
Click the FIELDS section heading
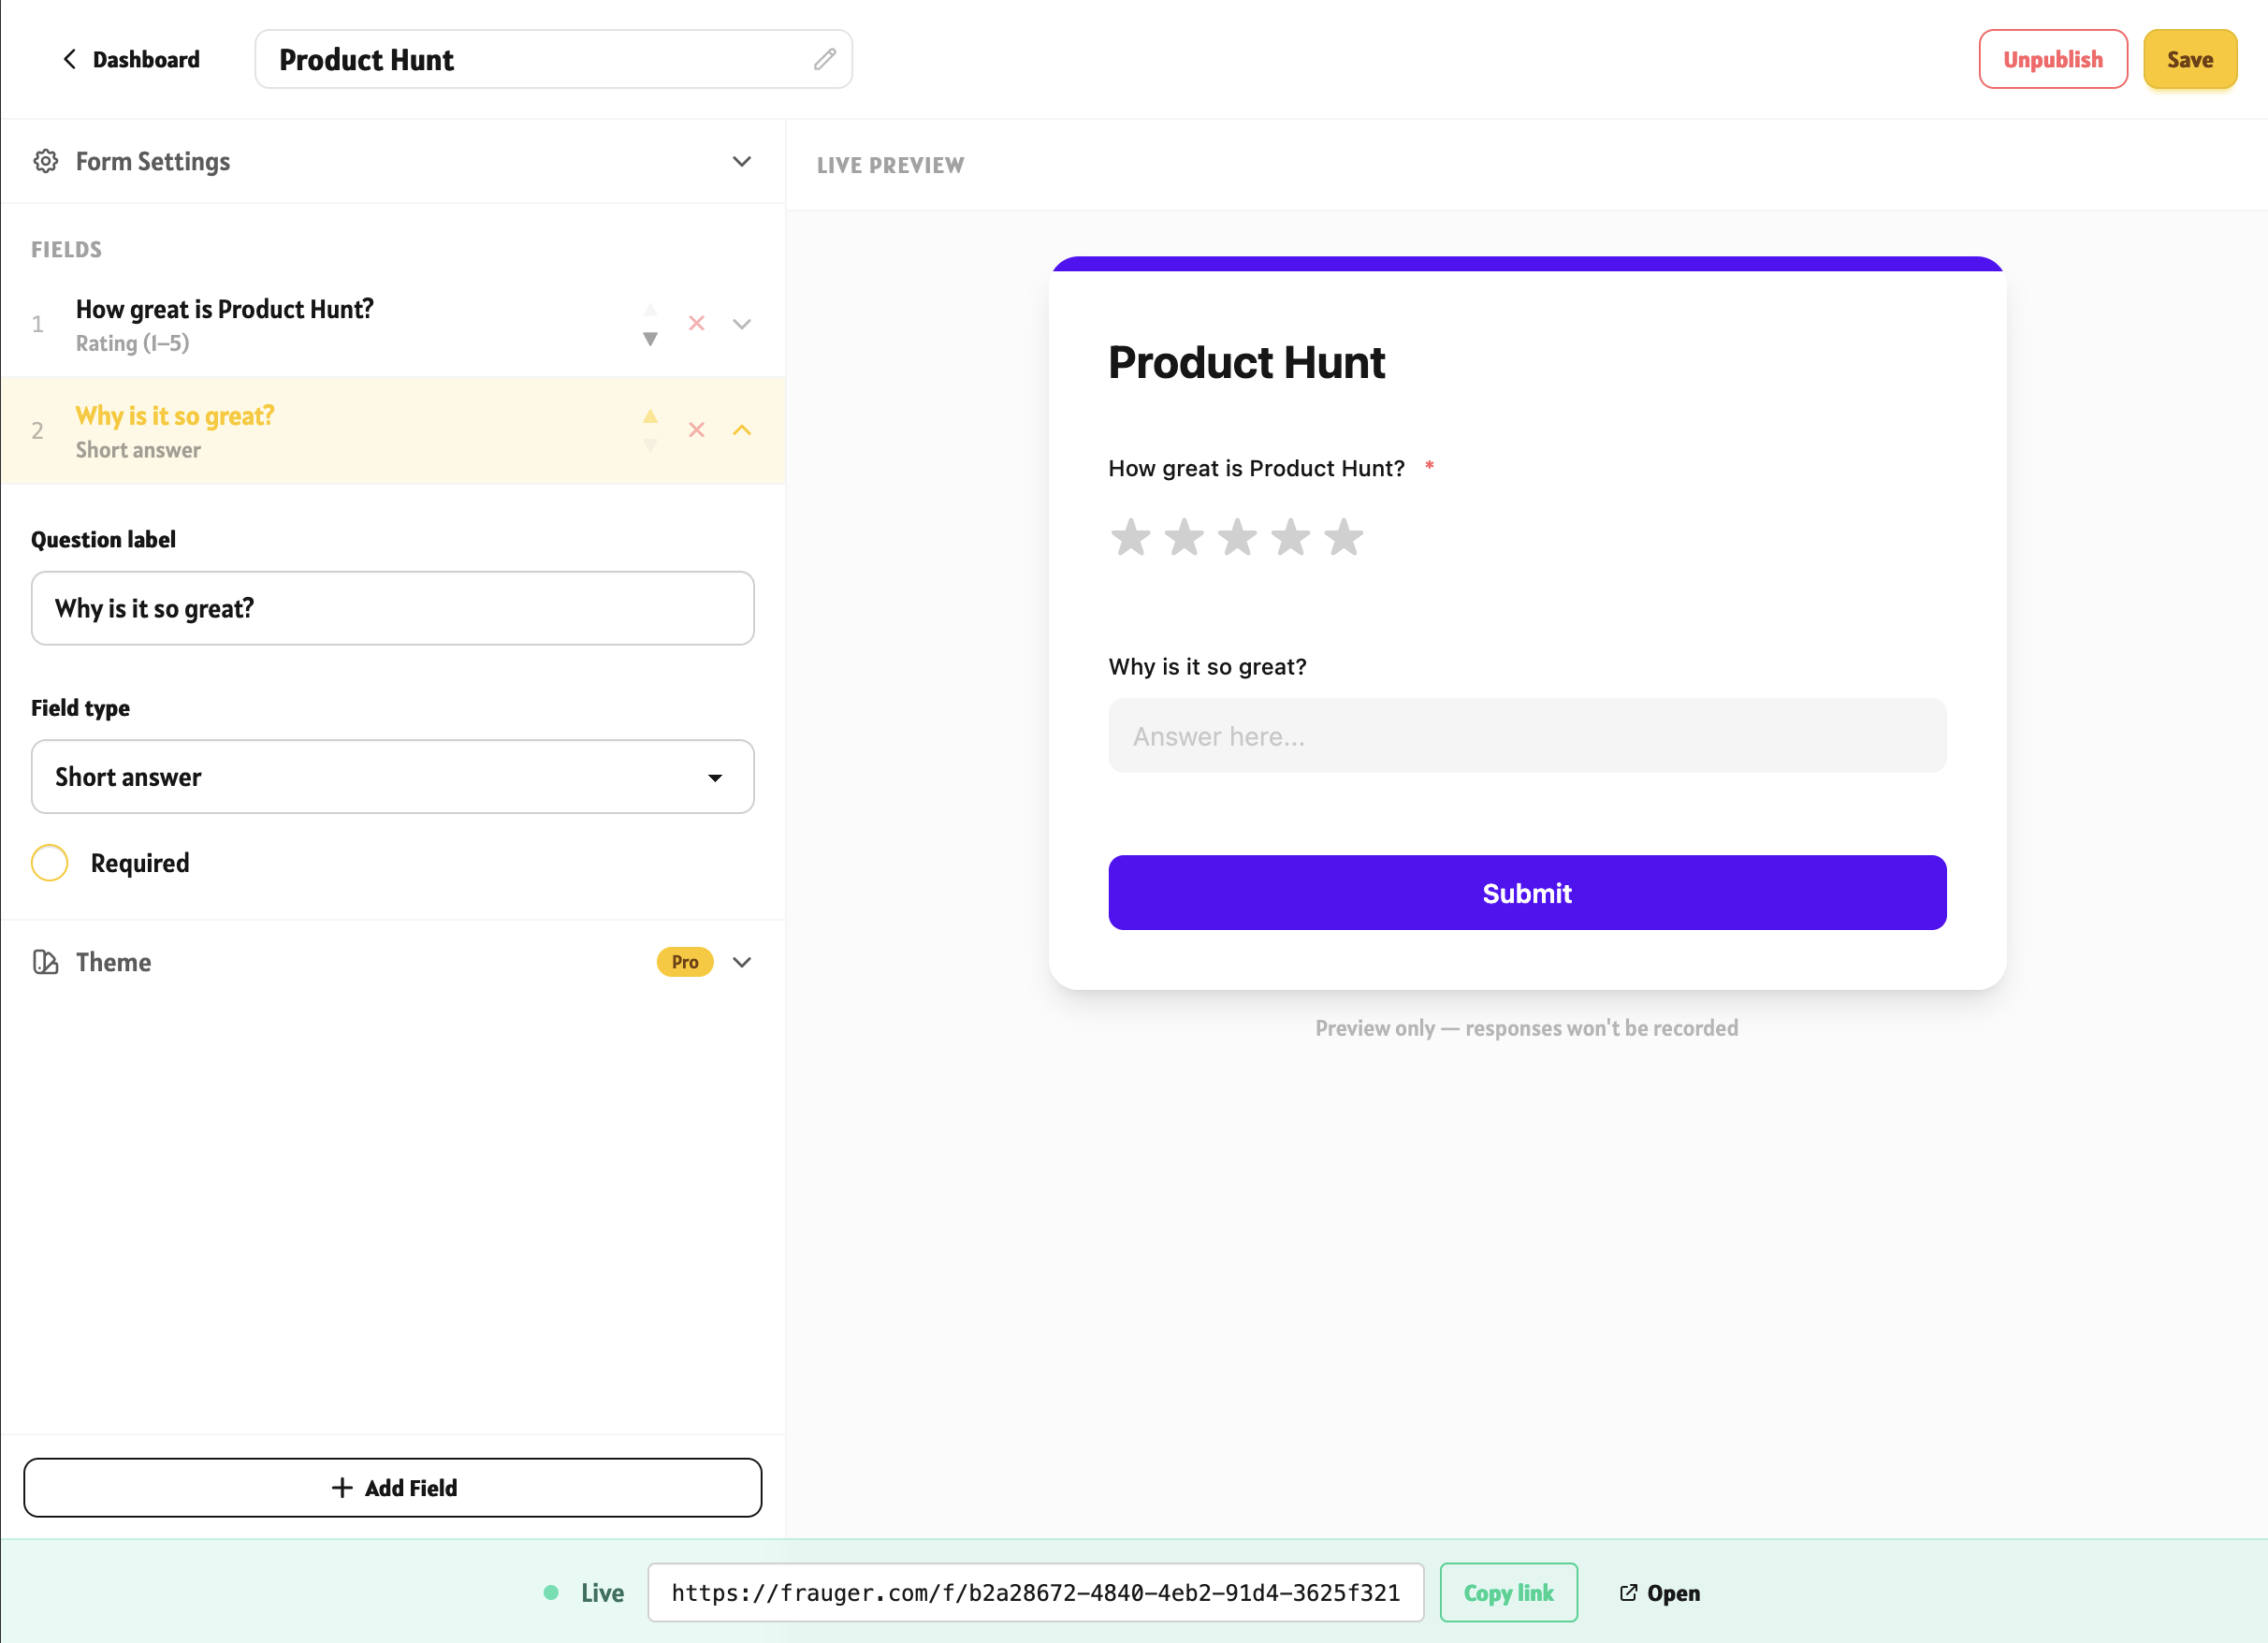[67, 250]
